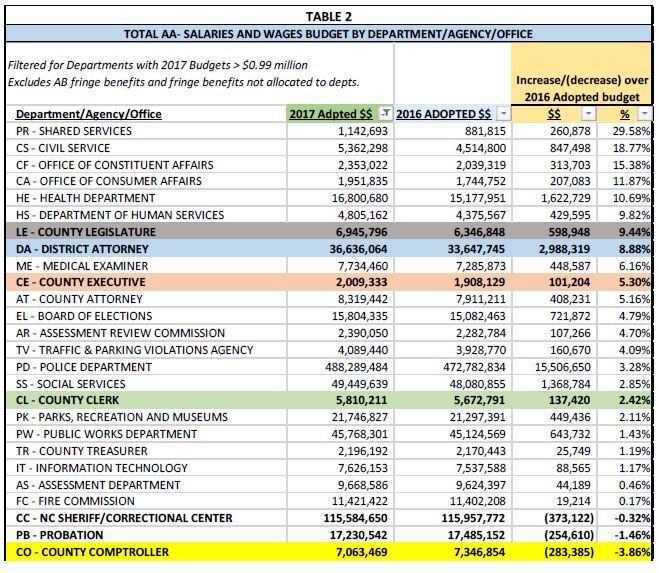Select cell CA - OFFICE OF CONSUMER AFFAIRS

[147, 181]
